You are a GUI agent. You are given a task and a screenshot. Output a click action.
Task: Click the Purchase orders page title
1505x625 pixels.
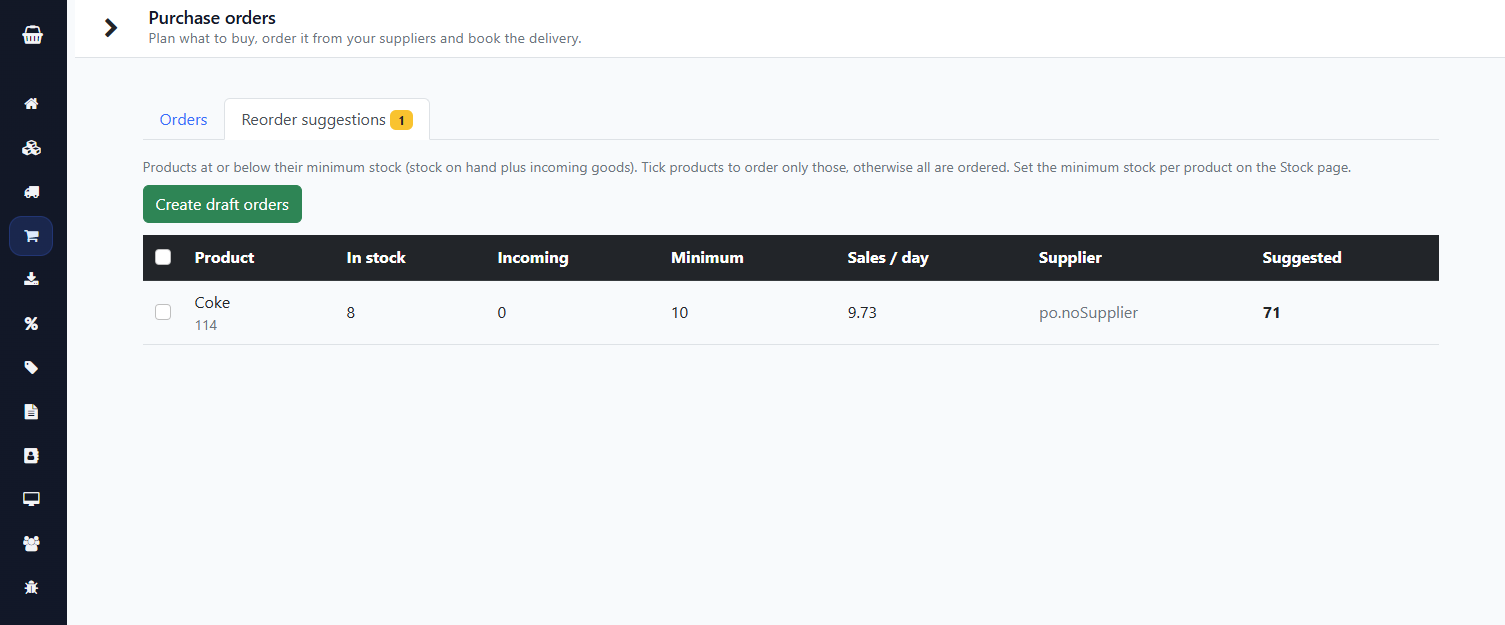212,17
